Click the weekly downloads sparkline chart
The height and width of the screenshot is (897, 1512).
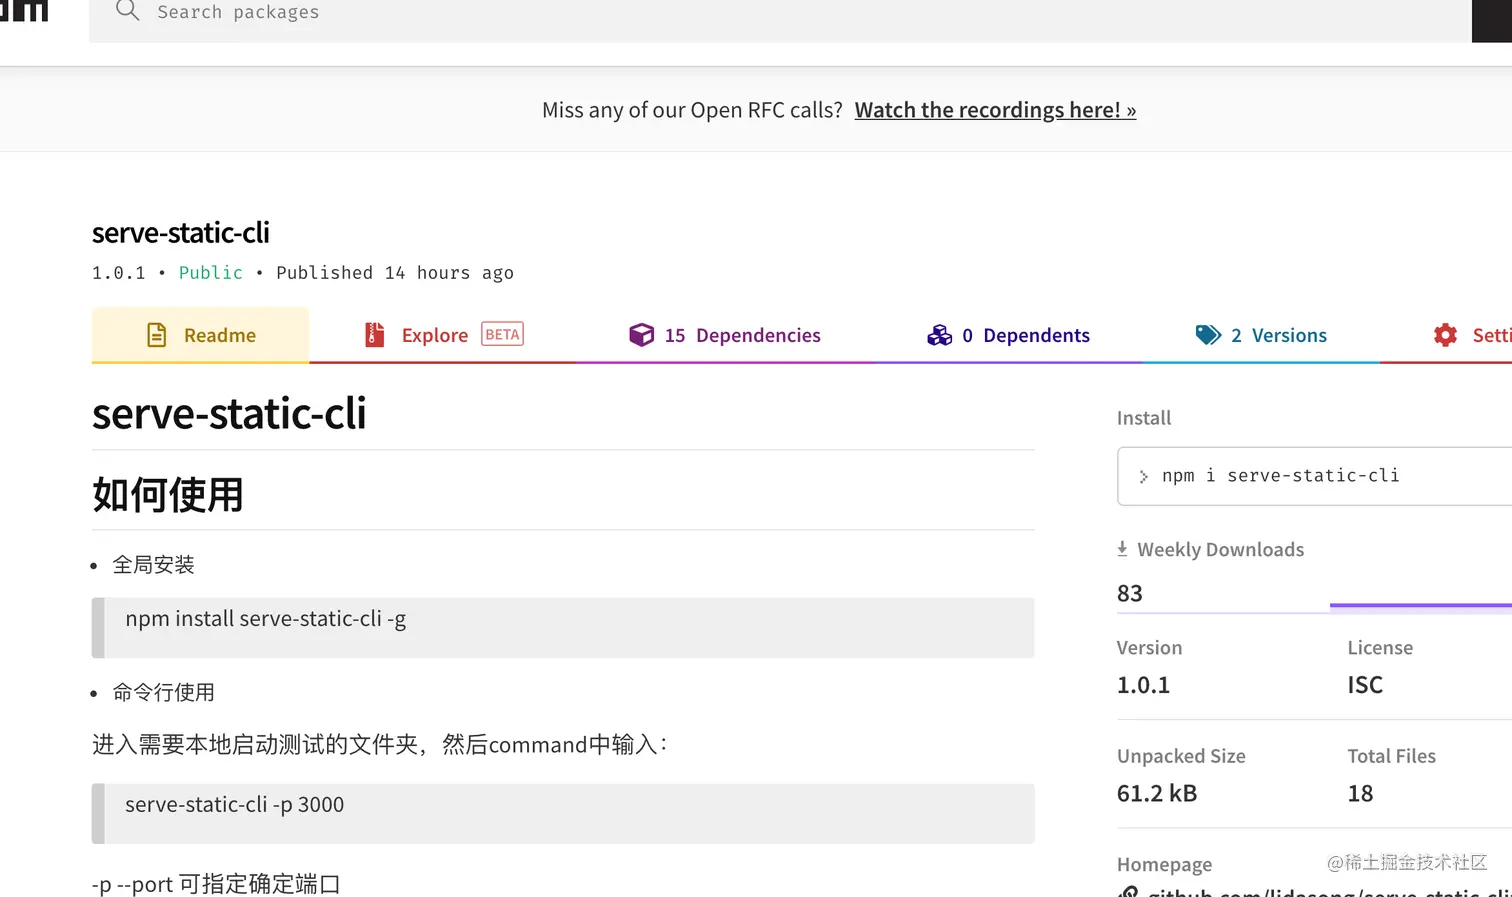tap(1421, 603)
